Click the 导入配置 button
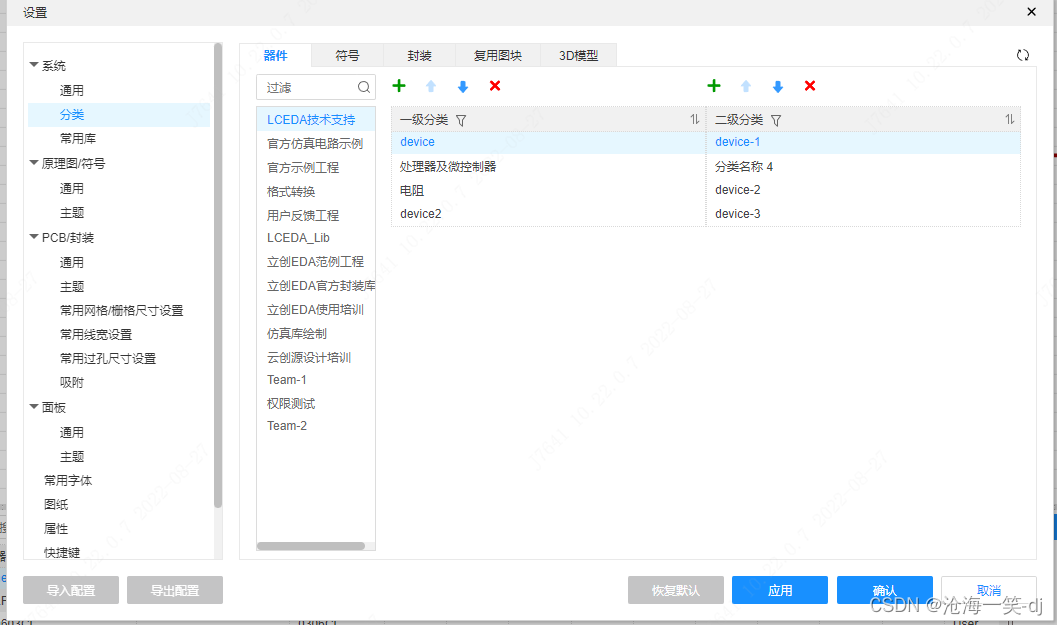 click(x=71, y=590)
